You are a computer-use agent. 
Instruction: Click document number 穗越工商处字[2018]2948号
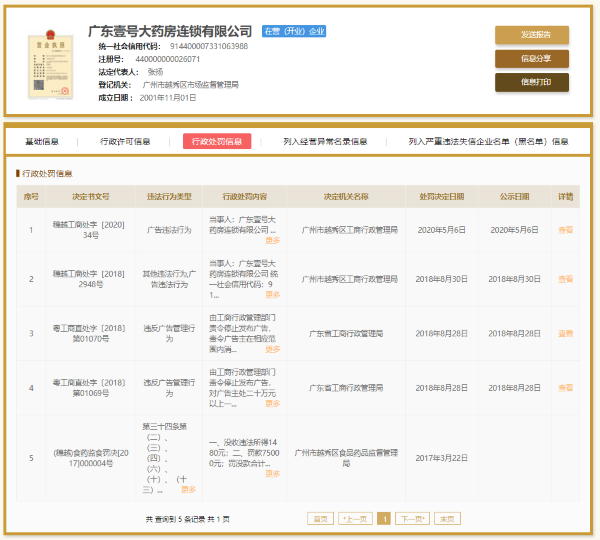click(x=89, y=279)
